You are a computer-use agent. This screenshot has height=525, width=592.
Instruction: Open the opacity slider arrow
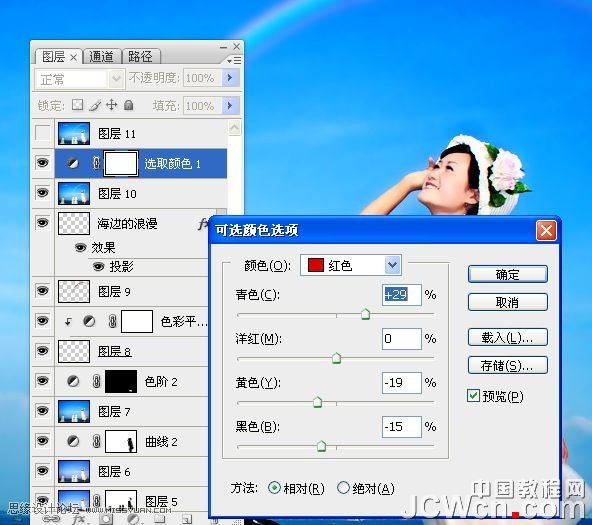(230, 78)
